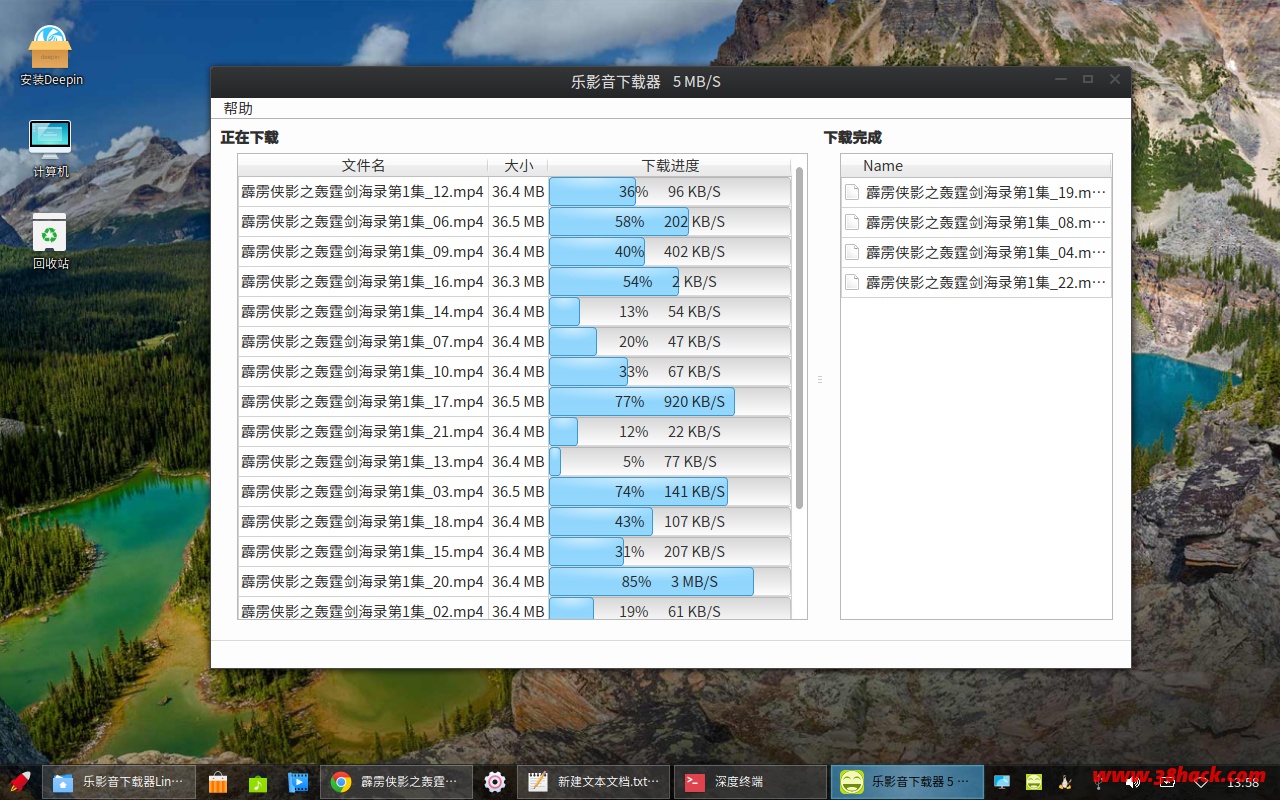Click the 13:58 clock in the tray
The image size is (1280, 800).
tap(1243, 782)
